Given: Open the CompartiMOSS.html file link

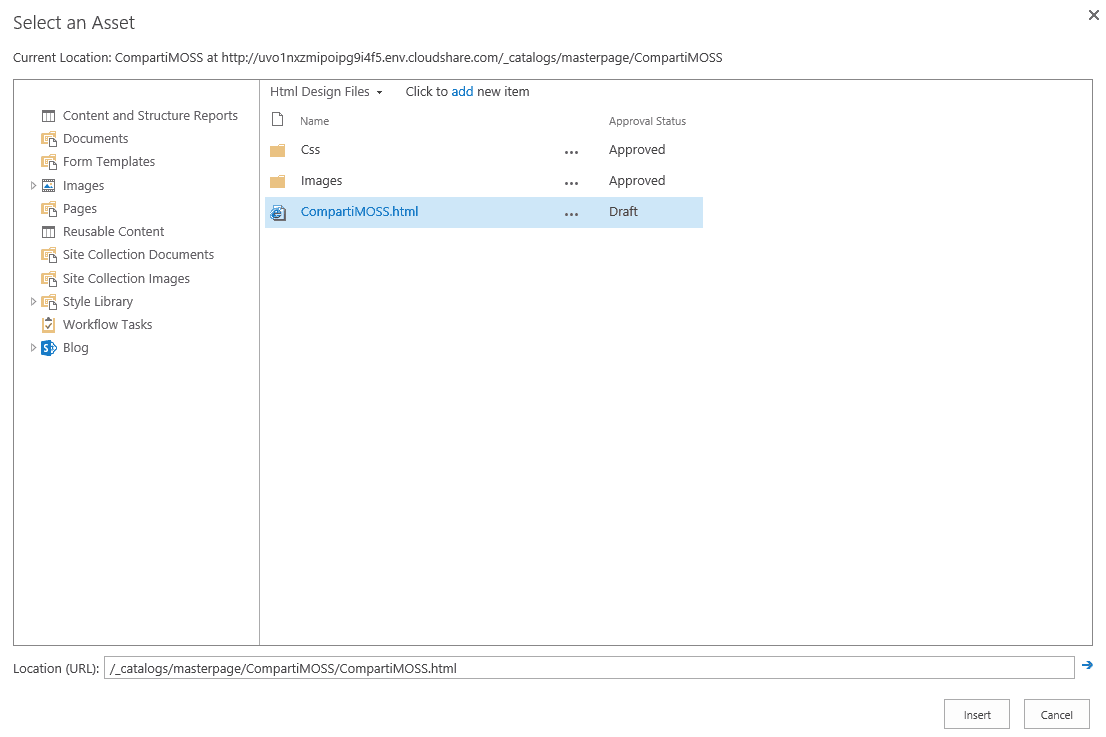Looking at the screenshot, I should tap(359, 212).
